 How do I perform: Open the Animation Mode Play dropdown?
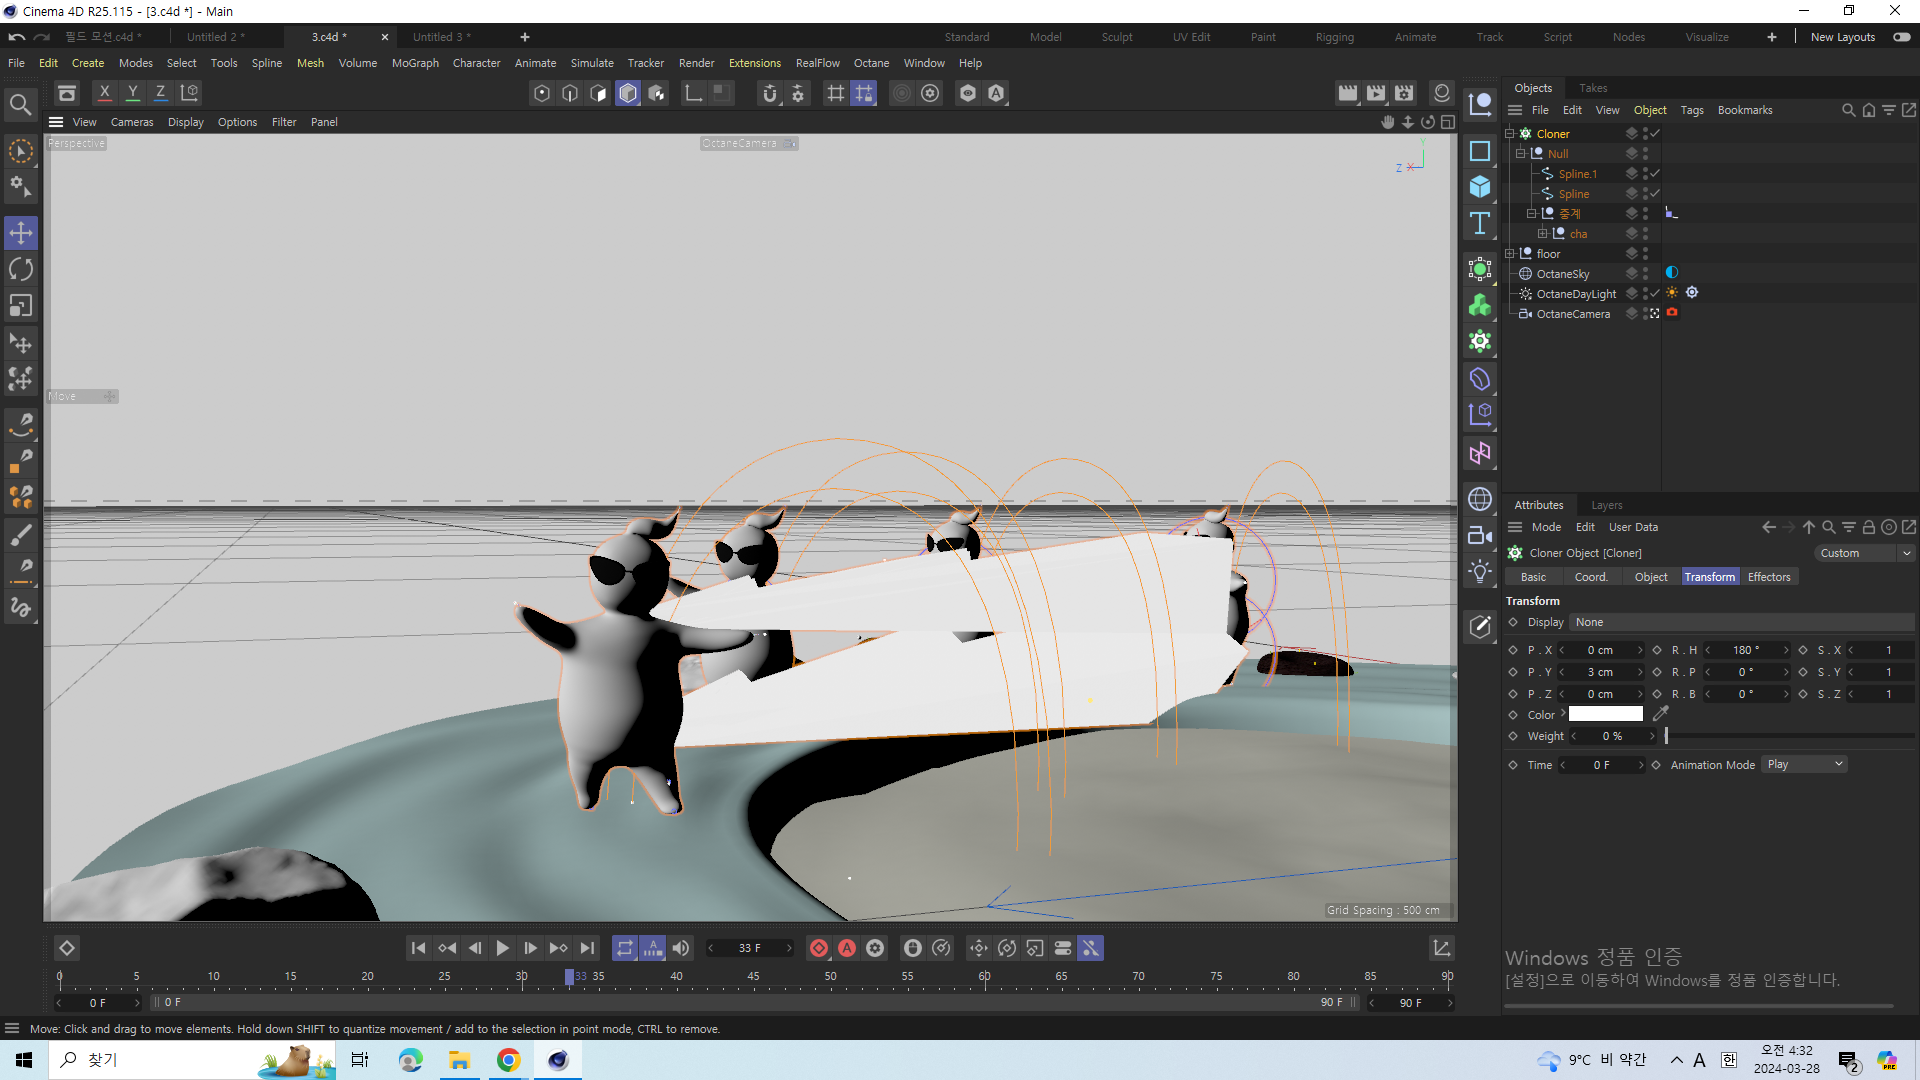click(1804, 764)
